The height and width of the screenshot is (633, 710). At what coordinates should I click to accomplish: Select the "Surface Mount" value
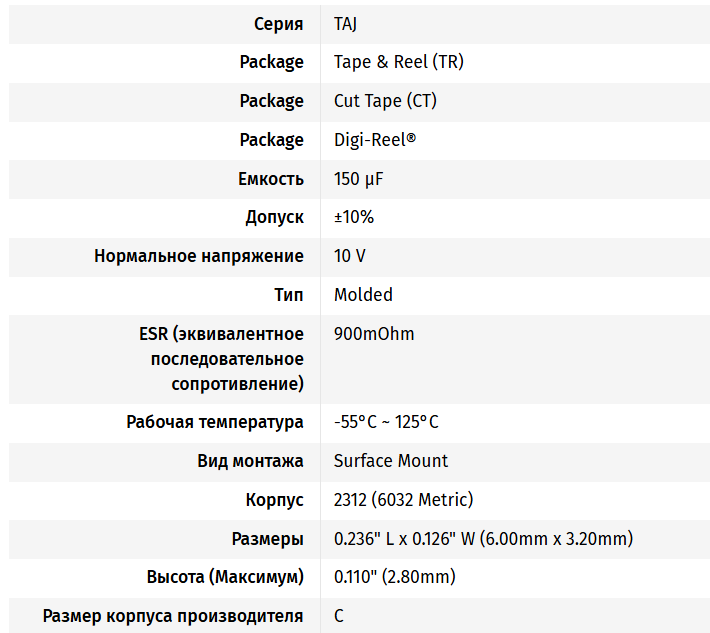391,461
